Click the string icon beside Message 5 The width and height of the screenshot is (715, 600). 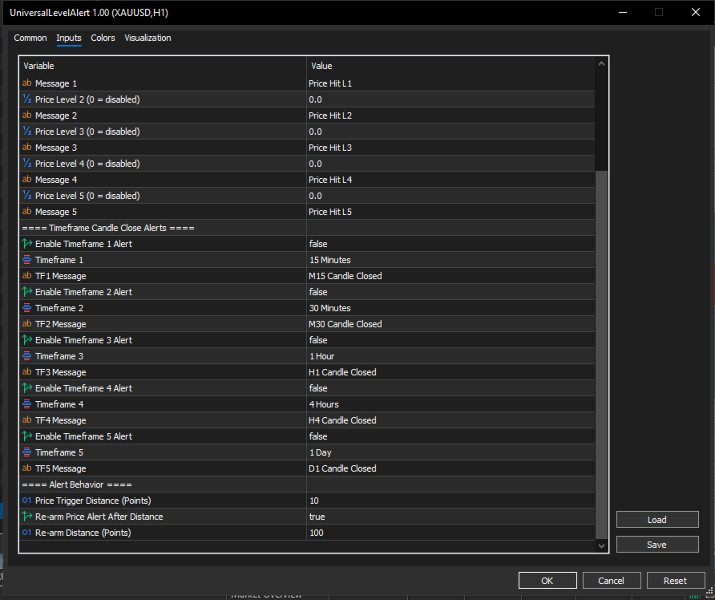(27, 212)
